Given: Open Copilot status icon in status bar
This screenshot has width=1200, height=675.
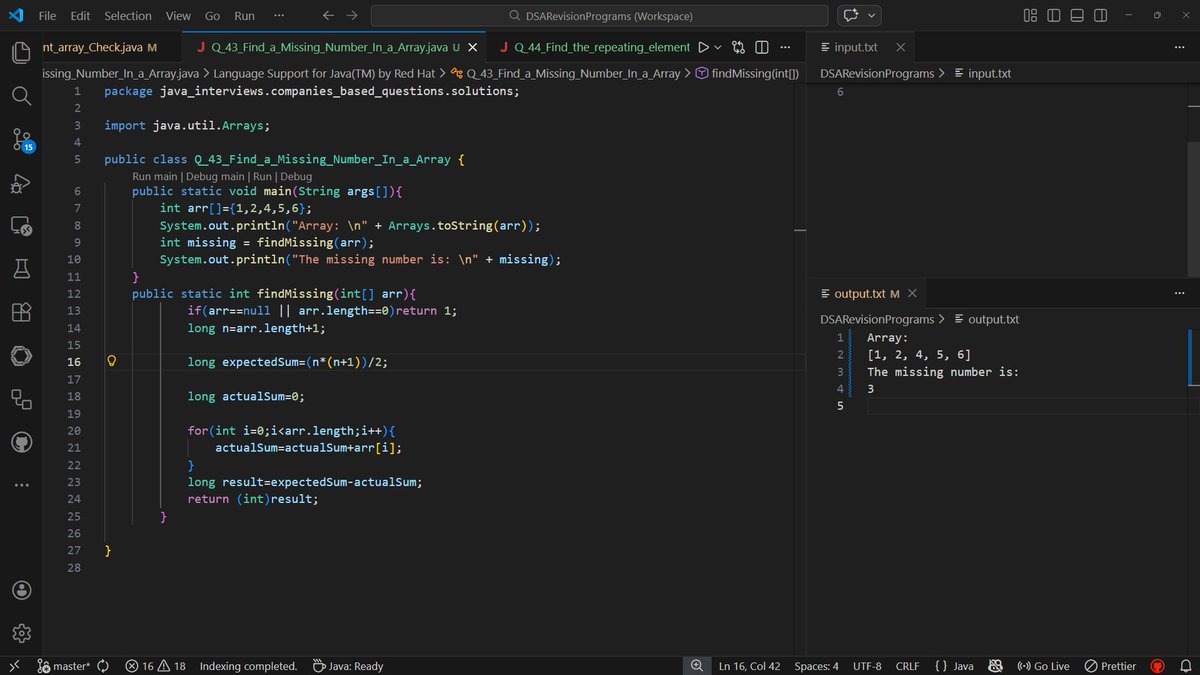Looking at the screenshot, I should [996, 666].
